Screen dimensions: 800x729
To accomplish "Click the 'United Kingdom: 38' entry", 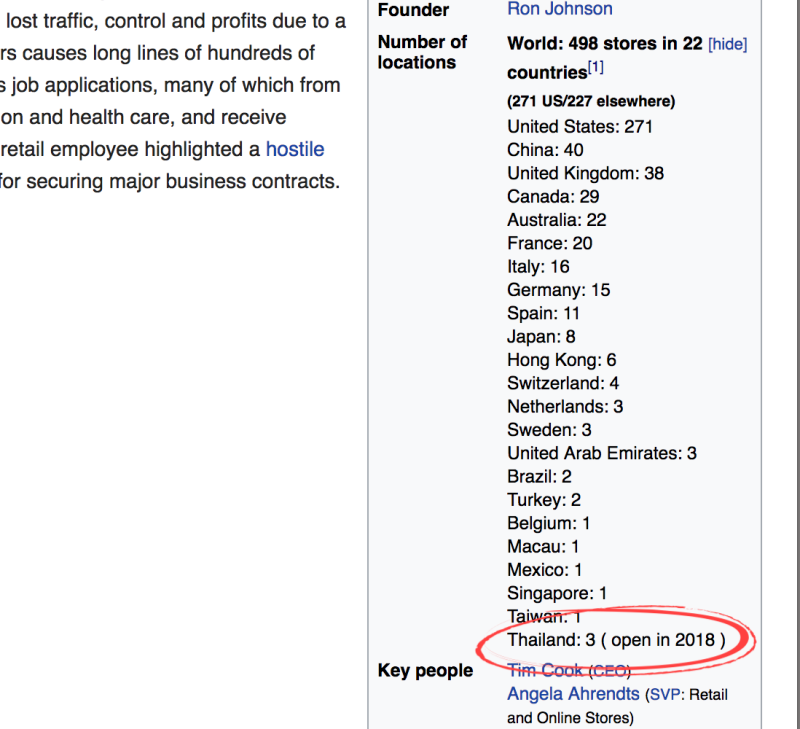I will point(585,173).
